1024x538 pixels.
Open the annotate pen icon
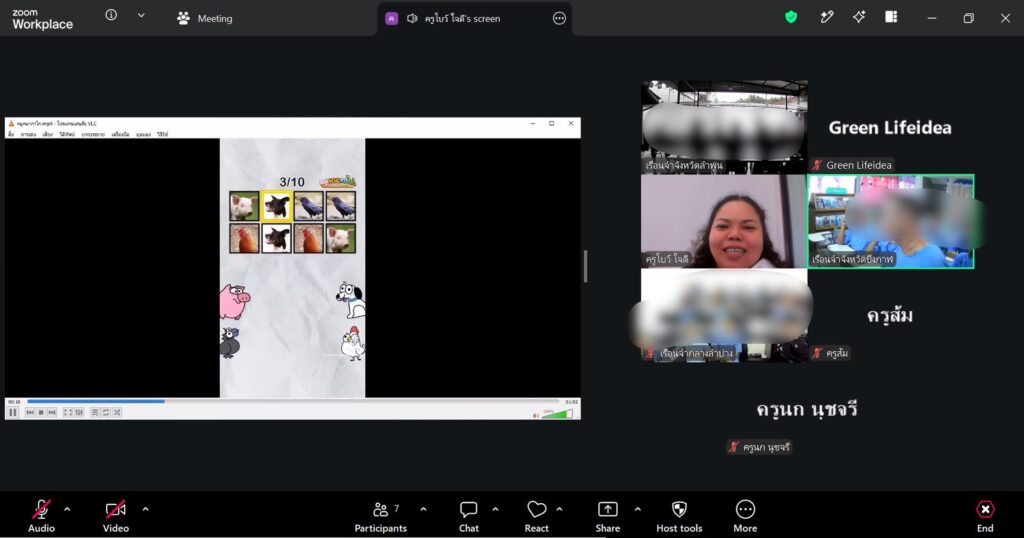pos(827,17)
